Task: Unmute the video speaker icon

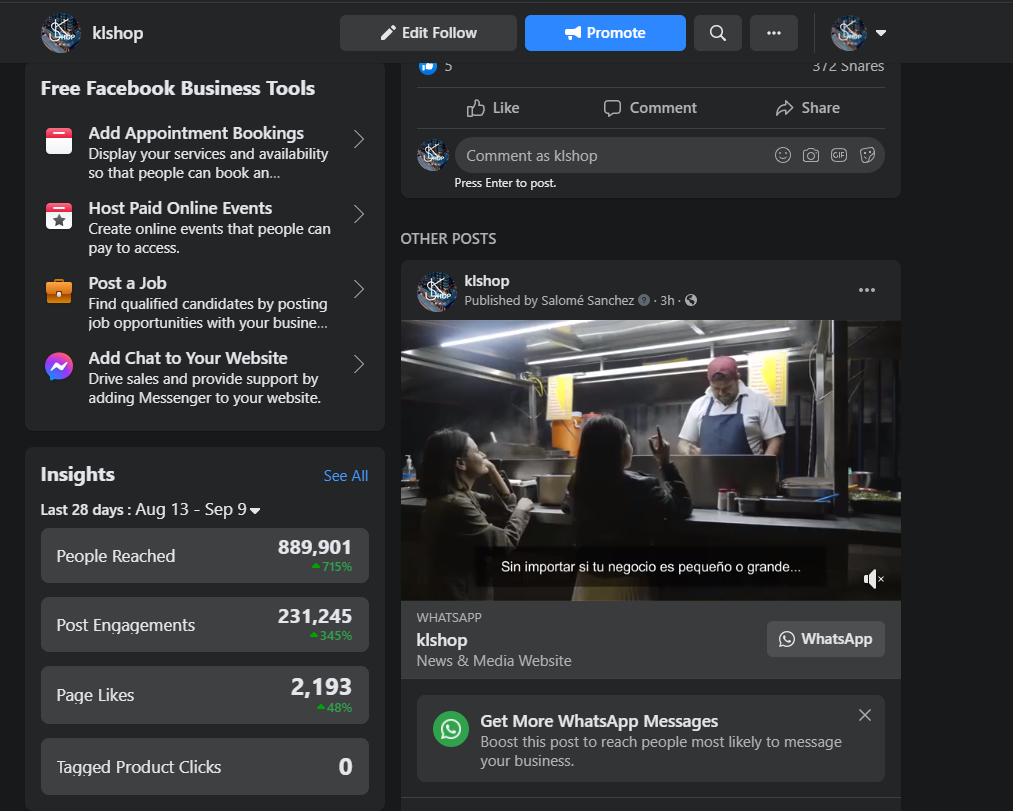Action: (x=873, y=579)
